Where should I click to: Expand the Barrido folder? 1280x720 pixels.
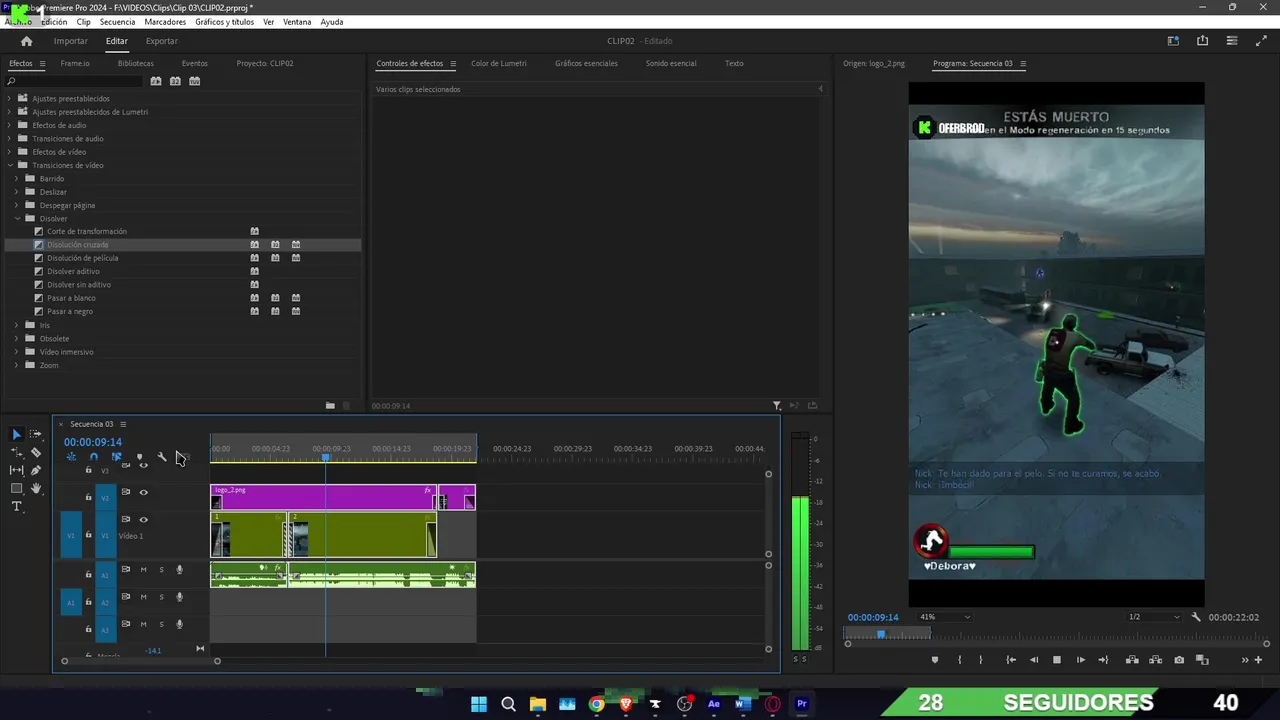[17, 178]
